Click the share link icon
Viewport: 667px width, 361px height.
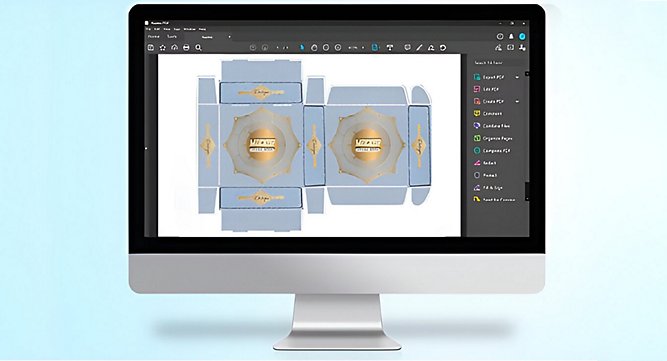tap(499, 48)
